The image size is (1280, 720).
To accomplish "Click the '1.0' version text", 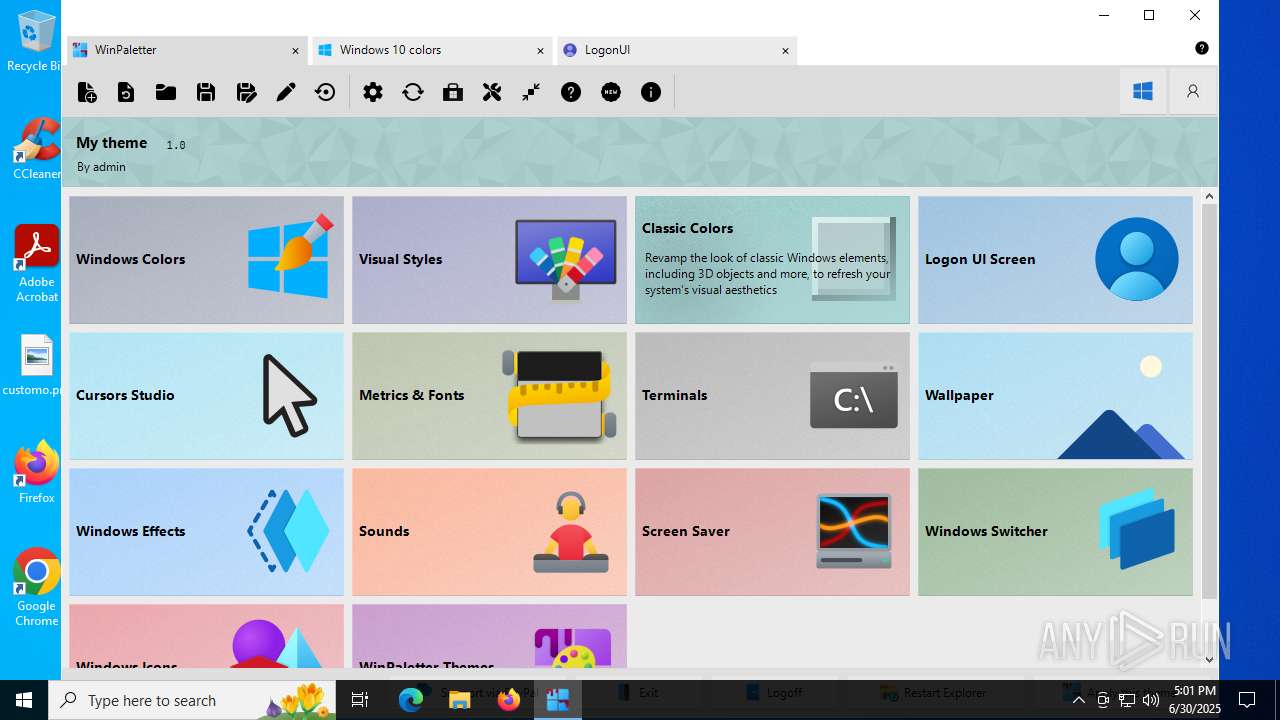I will [x=176, y=145].
